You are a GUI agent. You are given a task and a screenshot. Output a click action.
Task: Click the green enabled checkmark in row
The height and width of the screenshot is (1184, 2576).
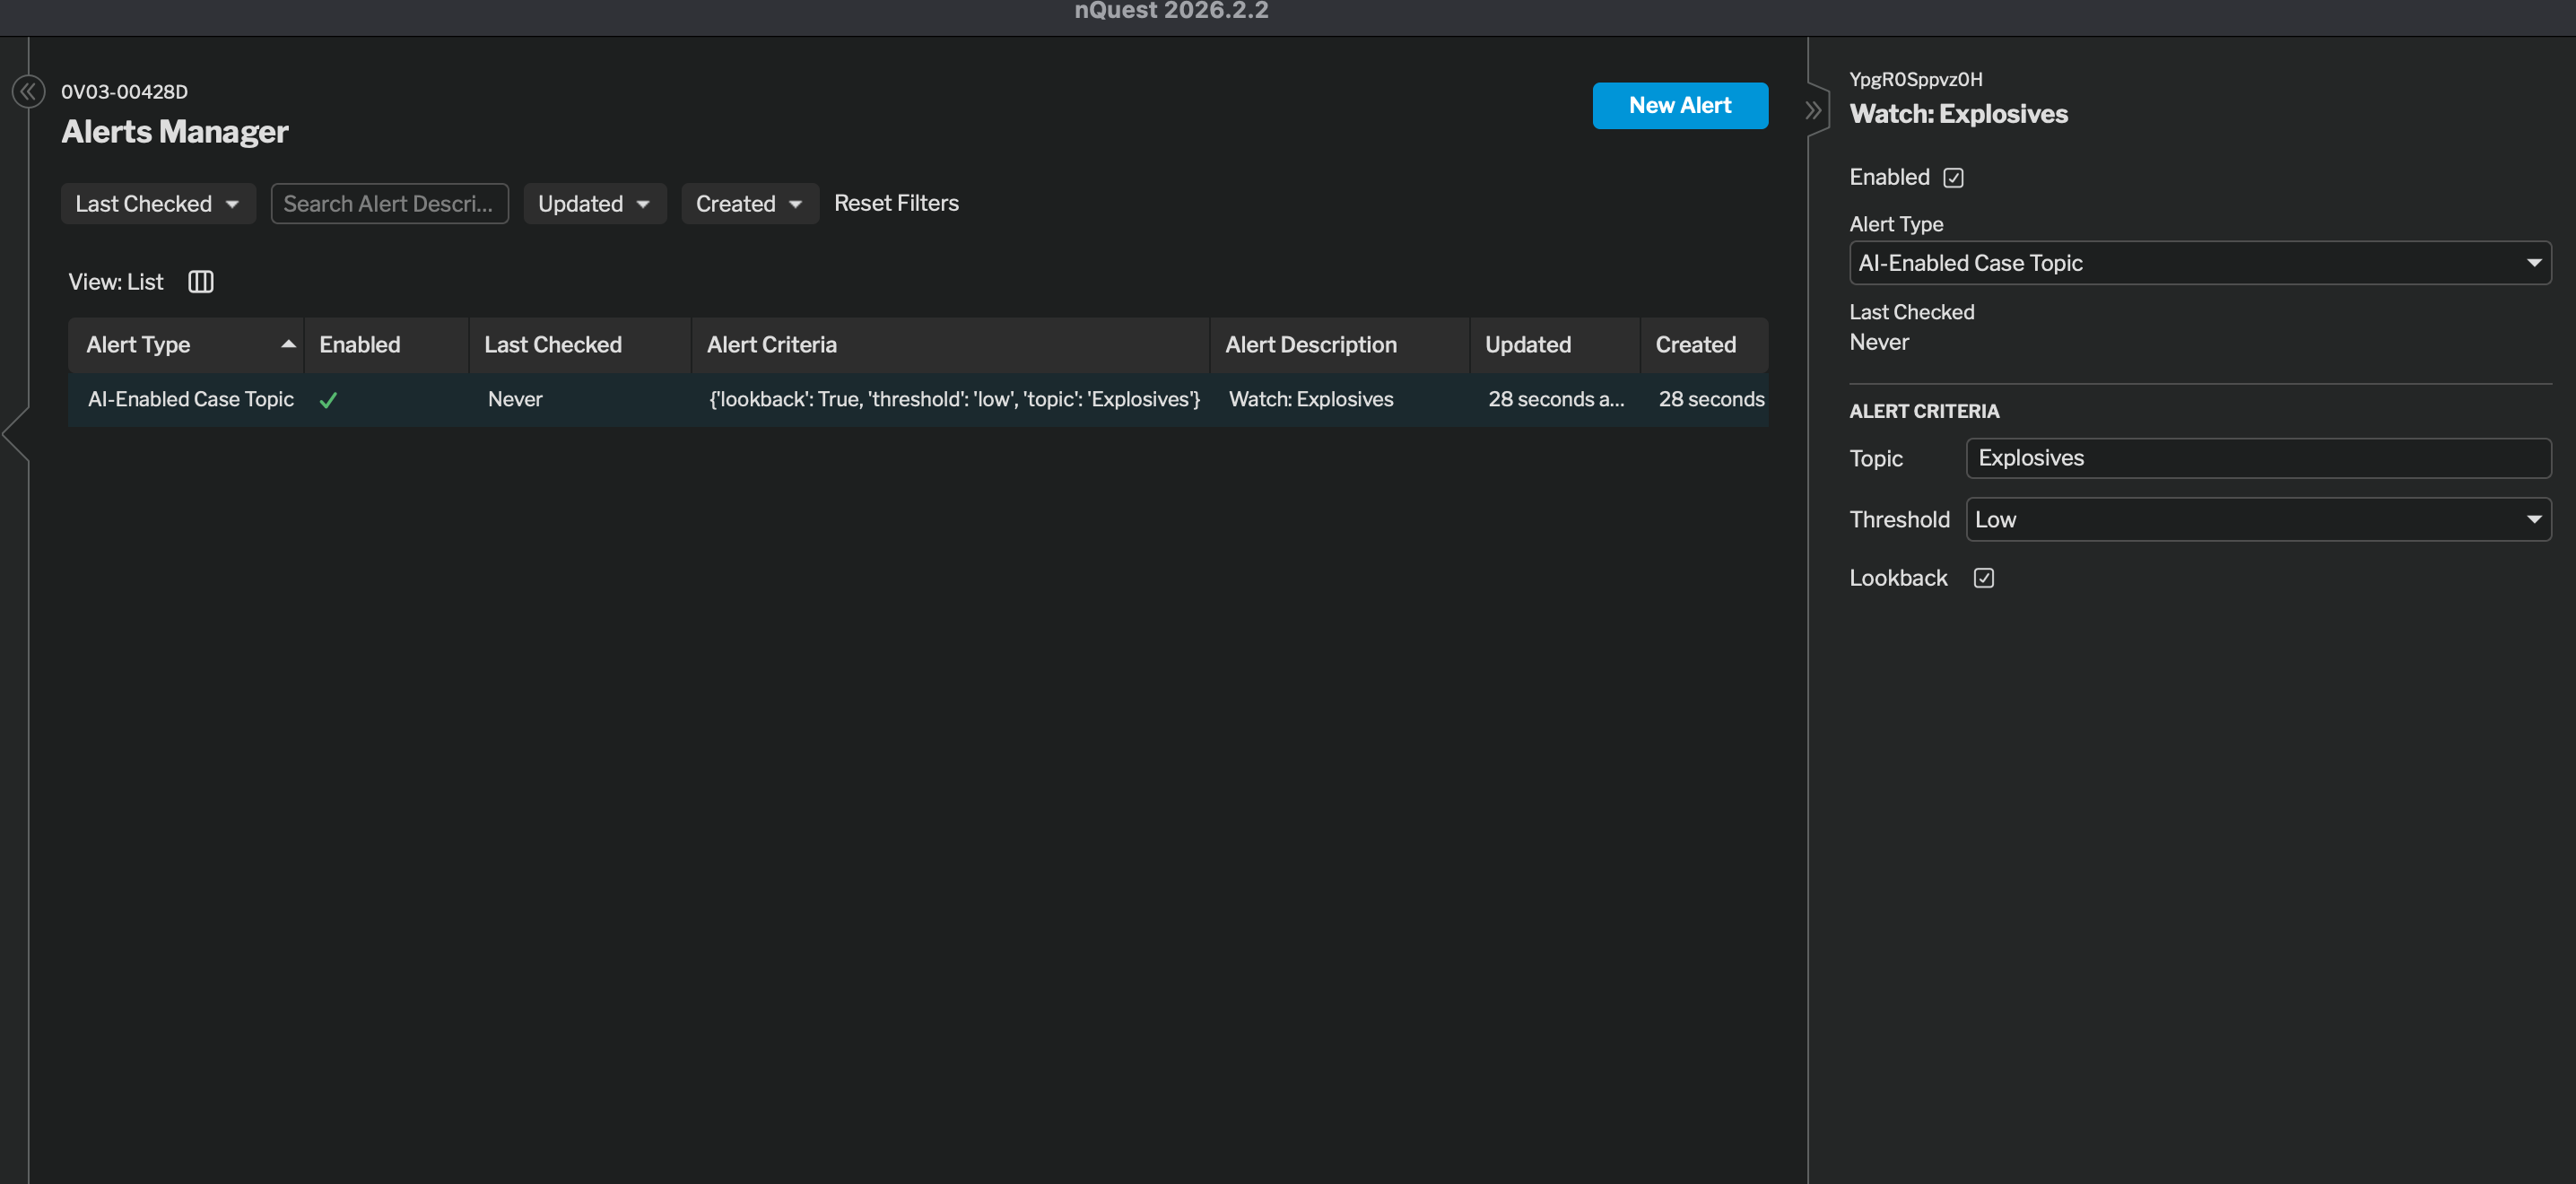[328, 400]
